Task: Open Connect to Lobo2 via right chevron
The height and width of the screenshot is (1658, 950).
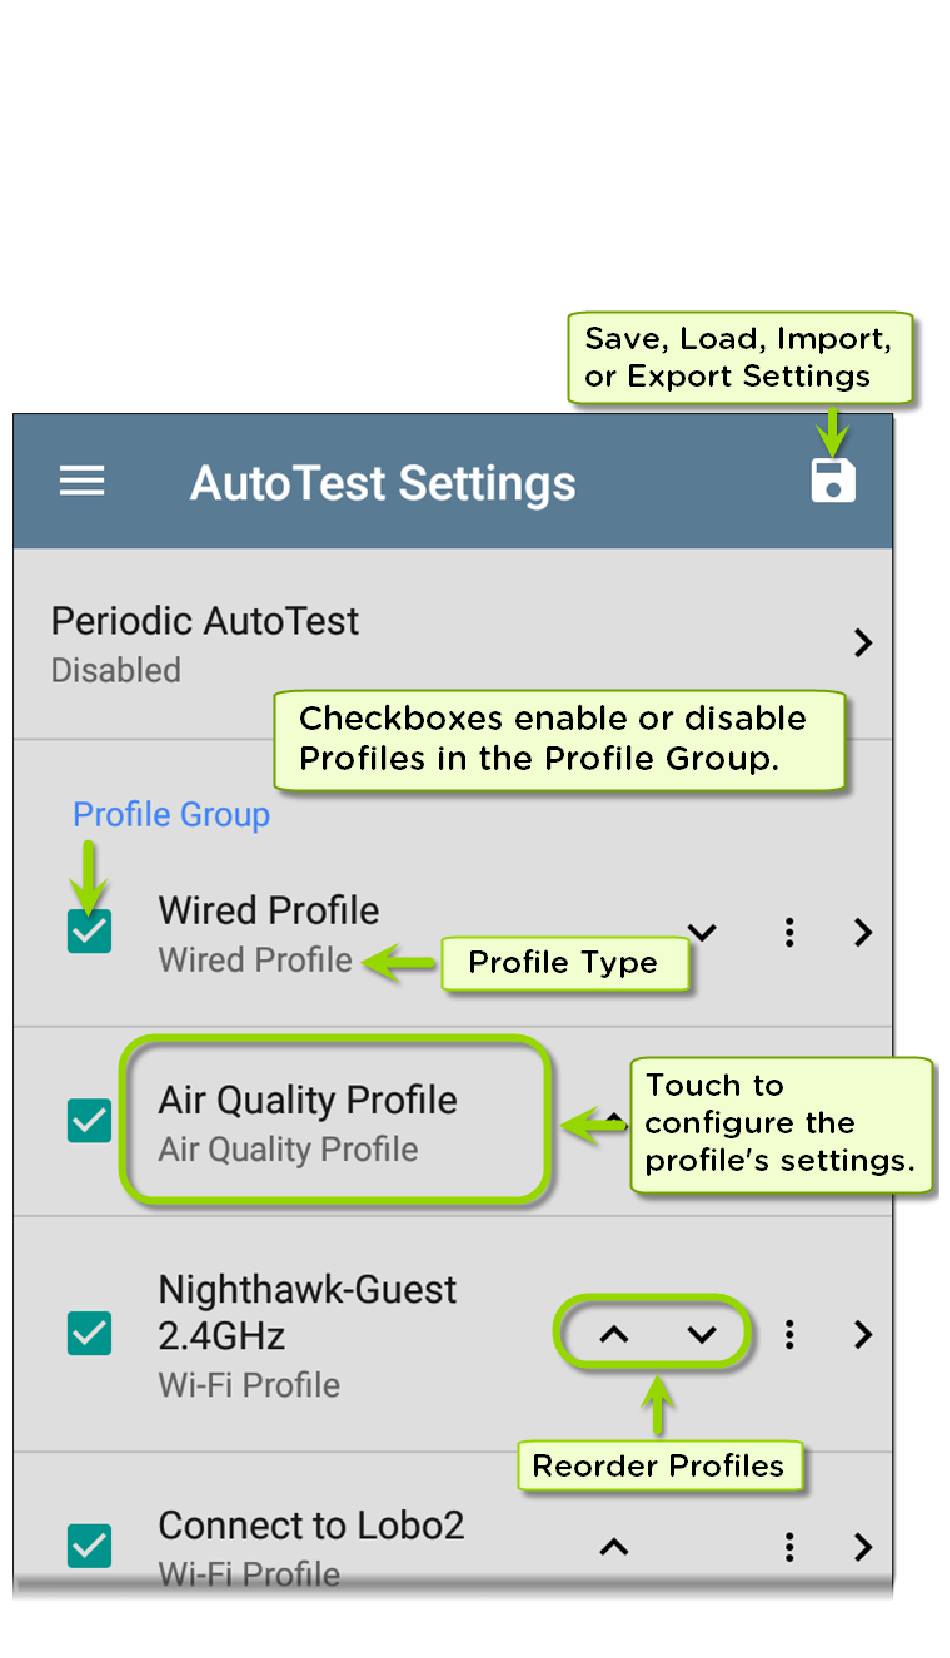Action: (x=863, y=1547)
